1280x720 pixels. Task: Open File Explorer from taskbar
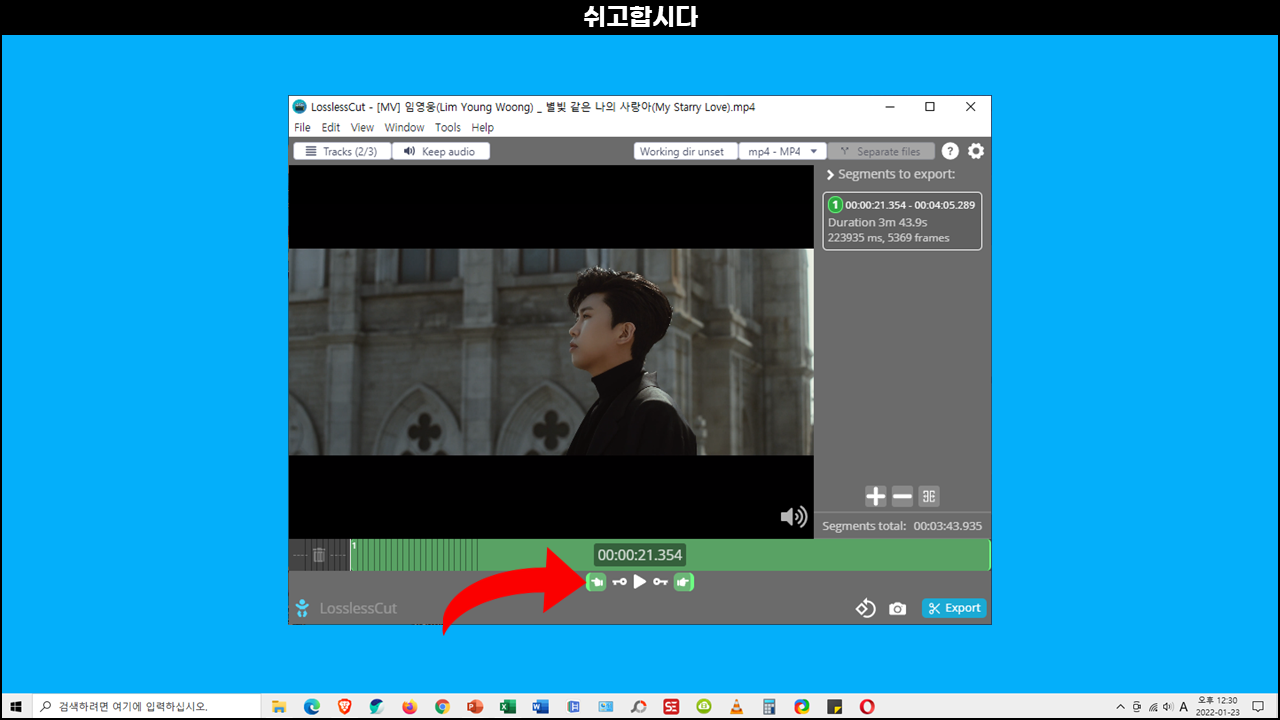coord(279,706)
